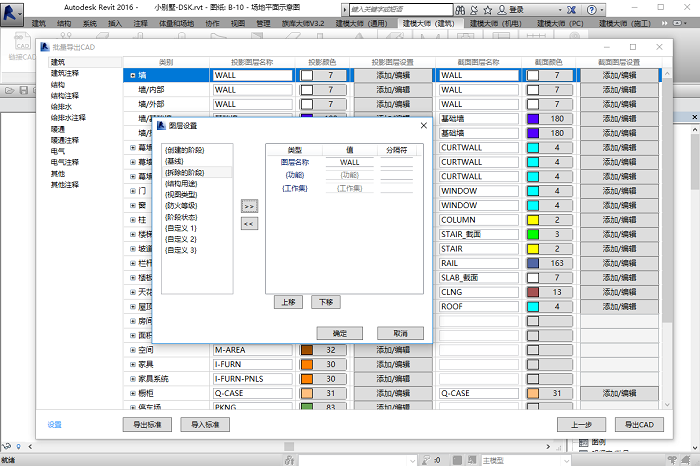This screenshot has width=700, height=466.
Task: Expand the 橱柜 category row
Action: (133, 393)
